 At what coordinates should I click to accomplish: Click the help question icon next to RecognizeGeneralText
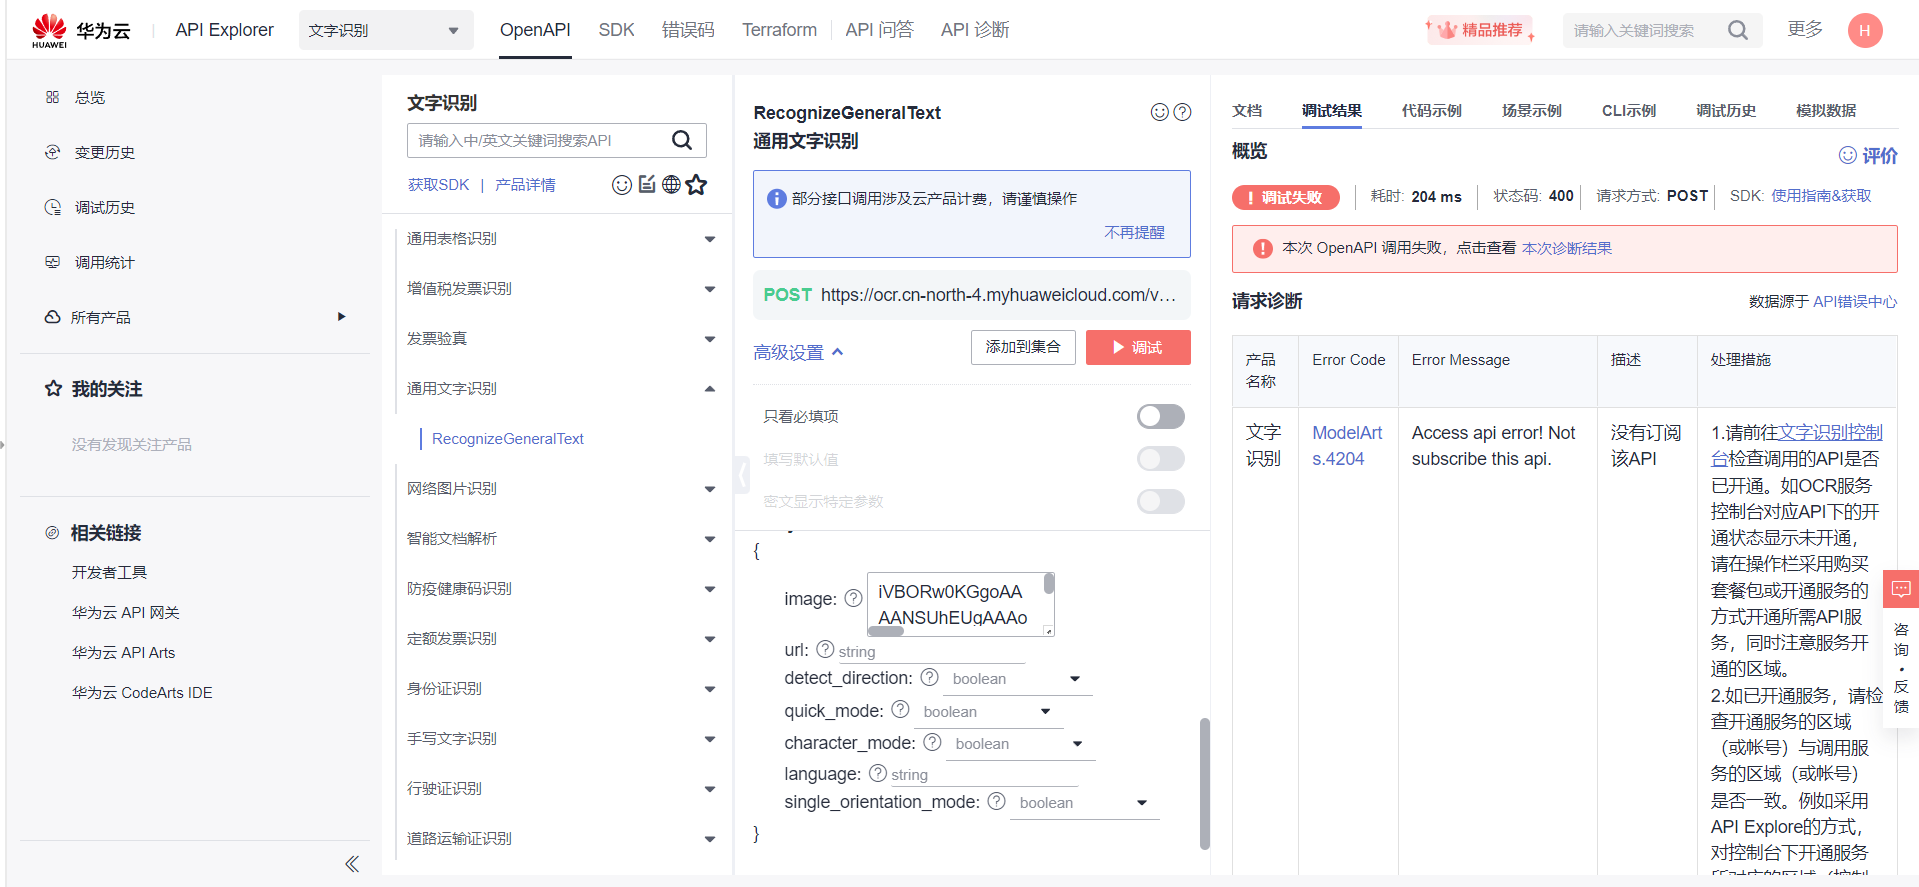[x=1182, y=112]
